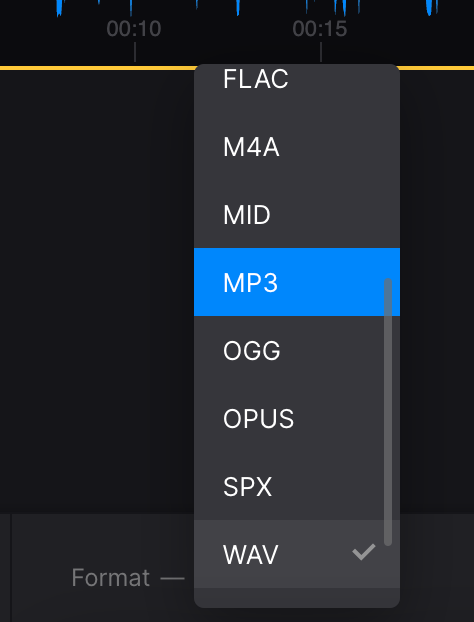Pick MID as the export format

[x=297, y=215]
